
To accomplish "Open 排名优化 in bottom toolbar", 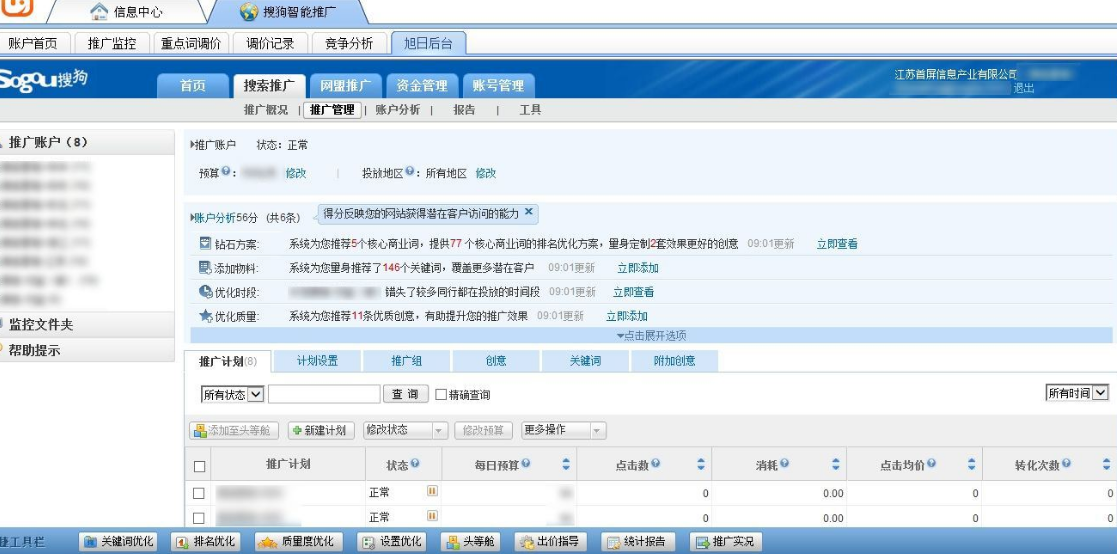I will pyautogui.click(x=206, y=542).
